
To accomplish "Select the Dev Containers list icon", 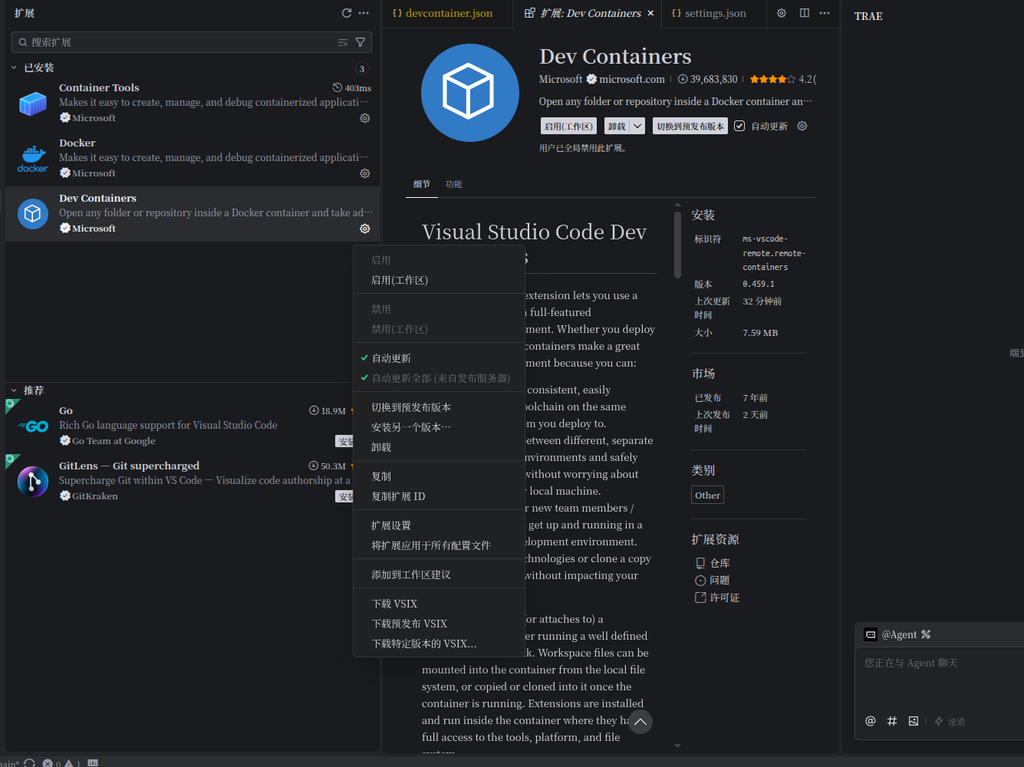I will pos(33,214).
